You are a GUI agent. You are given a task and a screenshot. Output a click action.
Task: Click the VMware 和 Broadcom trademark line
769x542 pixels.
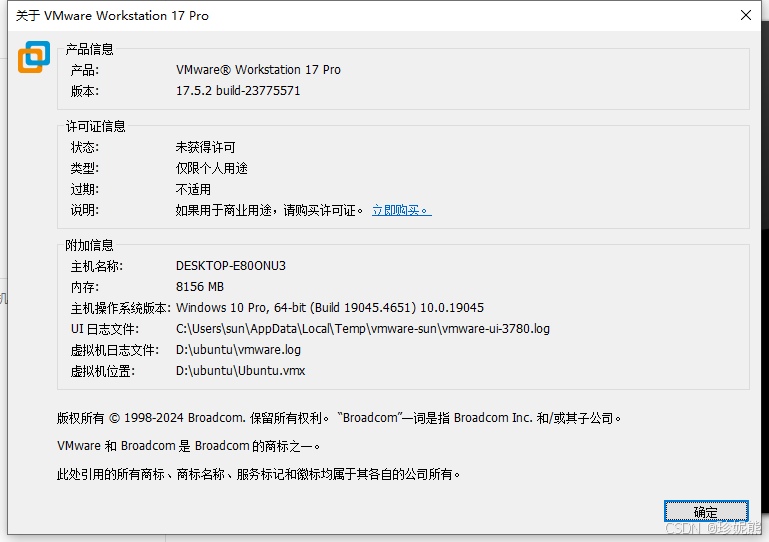(x=189, y=446)
